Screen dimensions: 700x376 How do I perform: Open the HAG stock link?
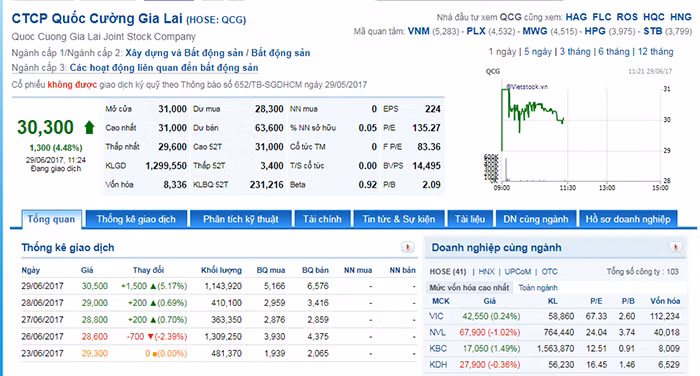(x=576, y=17)
